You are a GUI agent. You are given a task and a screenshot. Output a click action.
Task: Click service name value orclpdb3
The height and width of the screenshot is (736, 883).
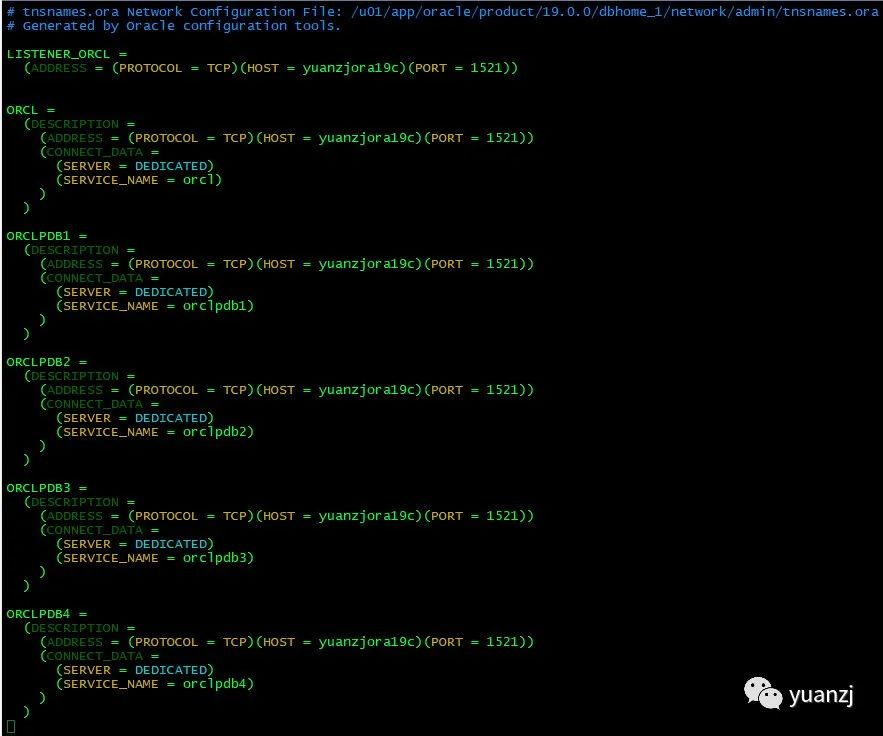click(215, 558)
